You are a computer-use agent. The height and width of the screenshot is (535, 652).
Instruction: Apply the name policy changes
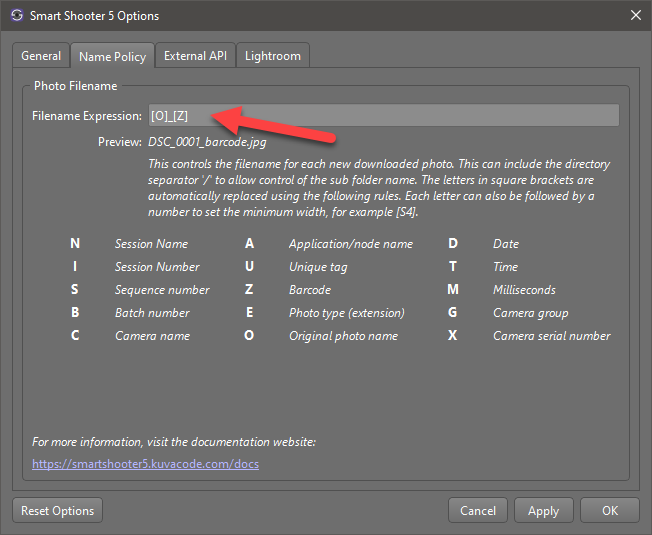click(x=543, y=510)
